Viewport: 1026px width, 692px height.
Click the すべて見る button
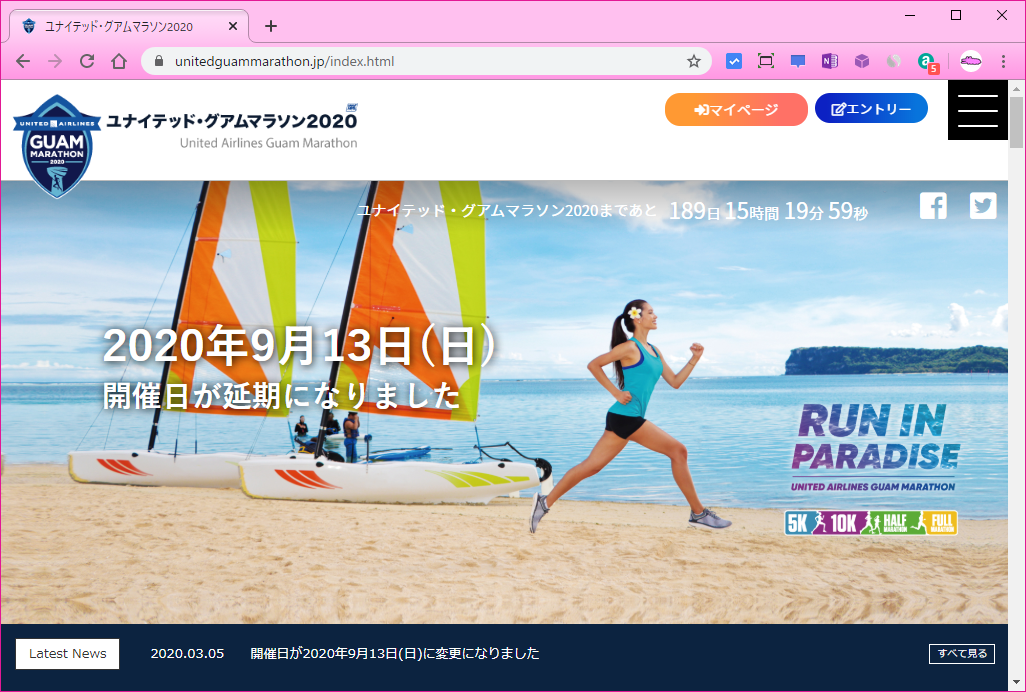962,653
